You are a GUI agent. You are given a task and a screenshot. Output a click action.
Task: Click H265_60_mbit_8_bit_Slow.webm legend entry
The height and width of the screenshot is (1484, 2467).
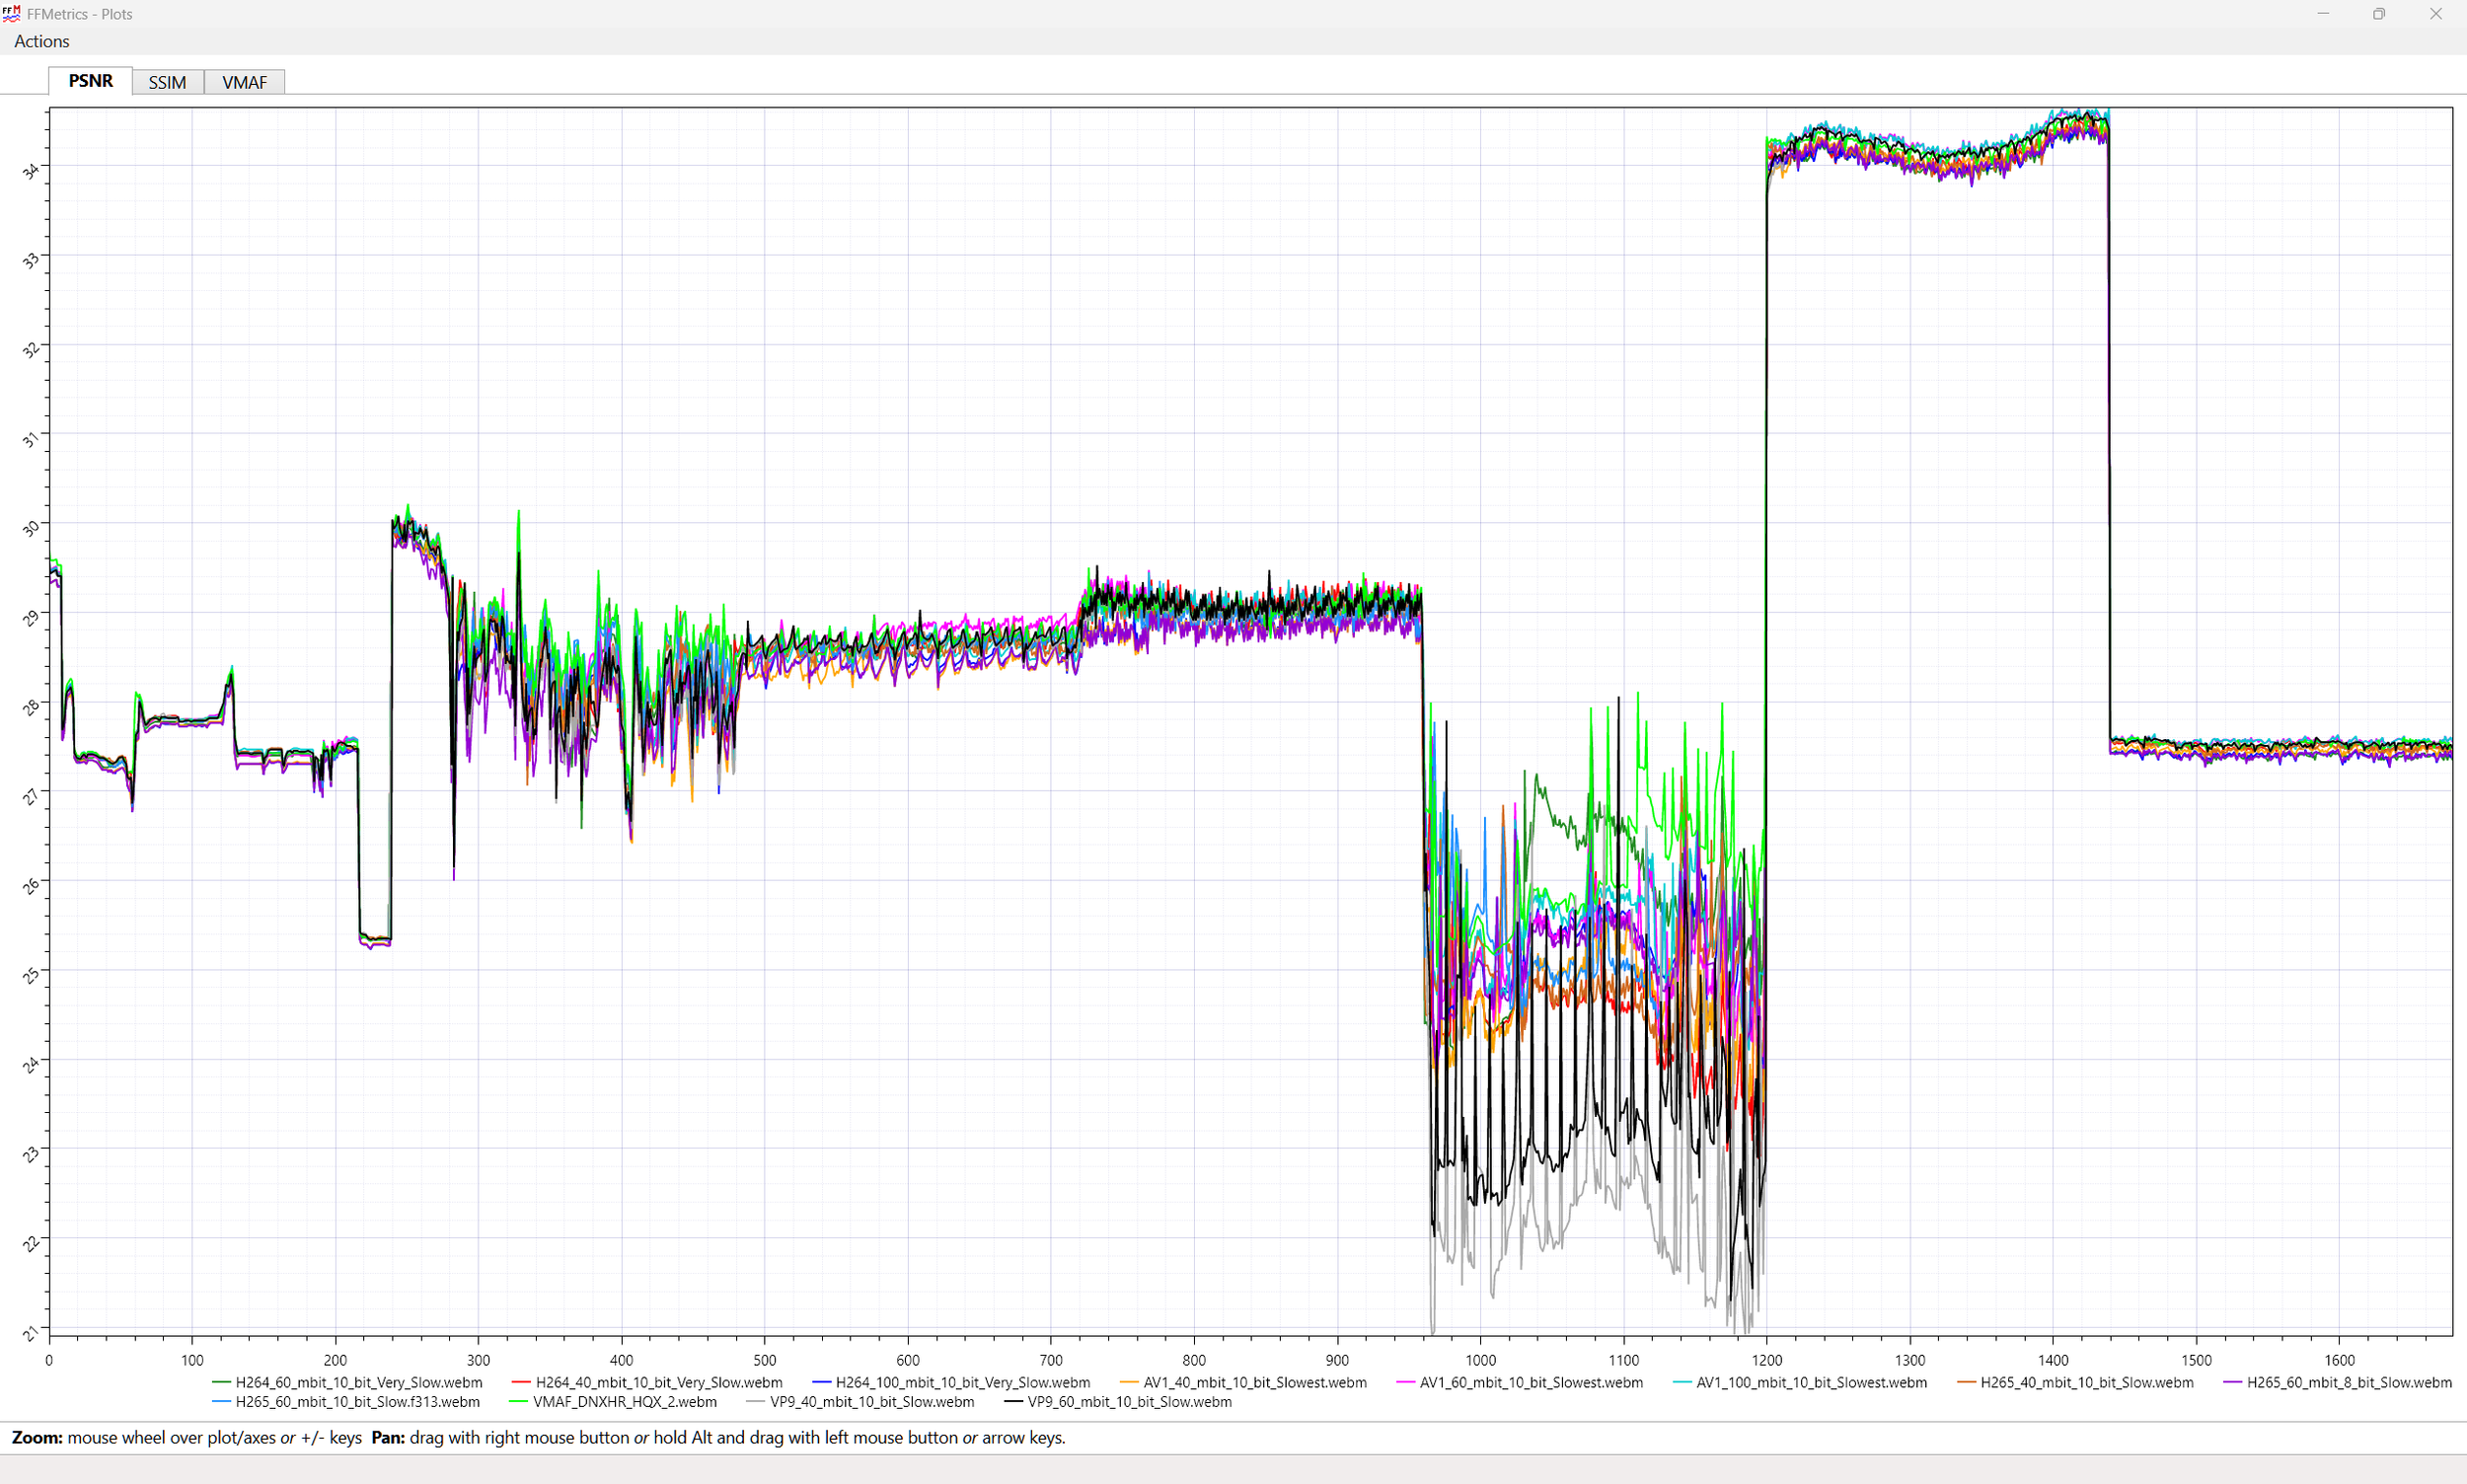(2348, 1382)
